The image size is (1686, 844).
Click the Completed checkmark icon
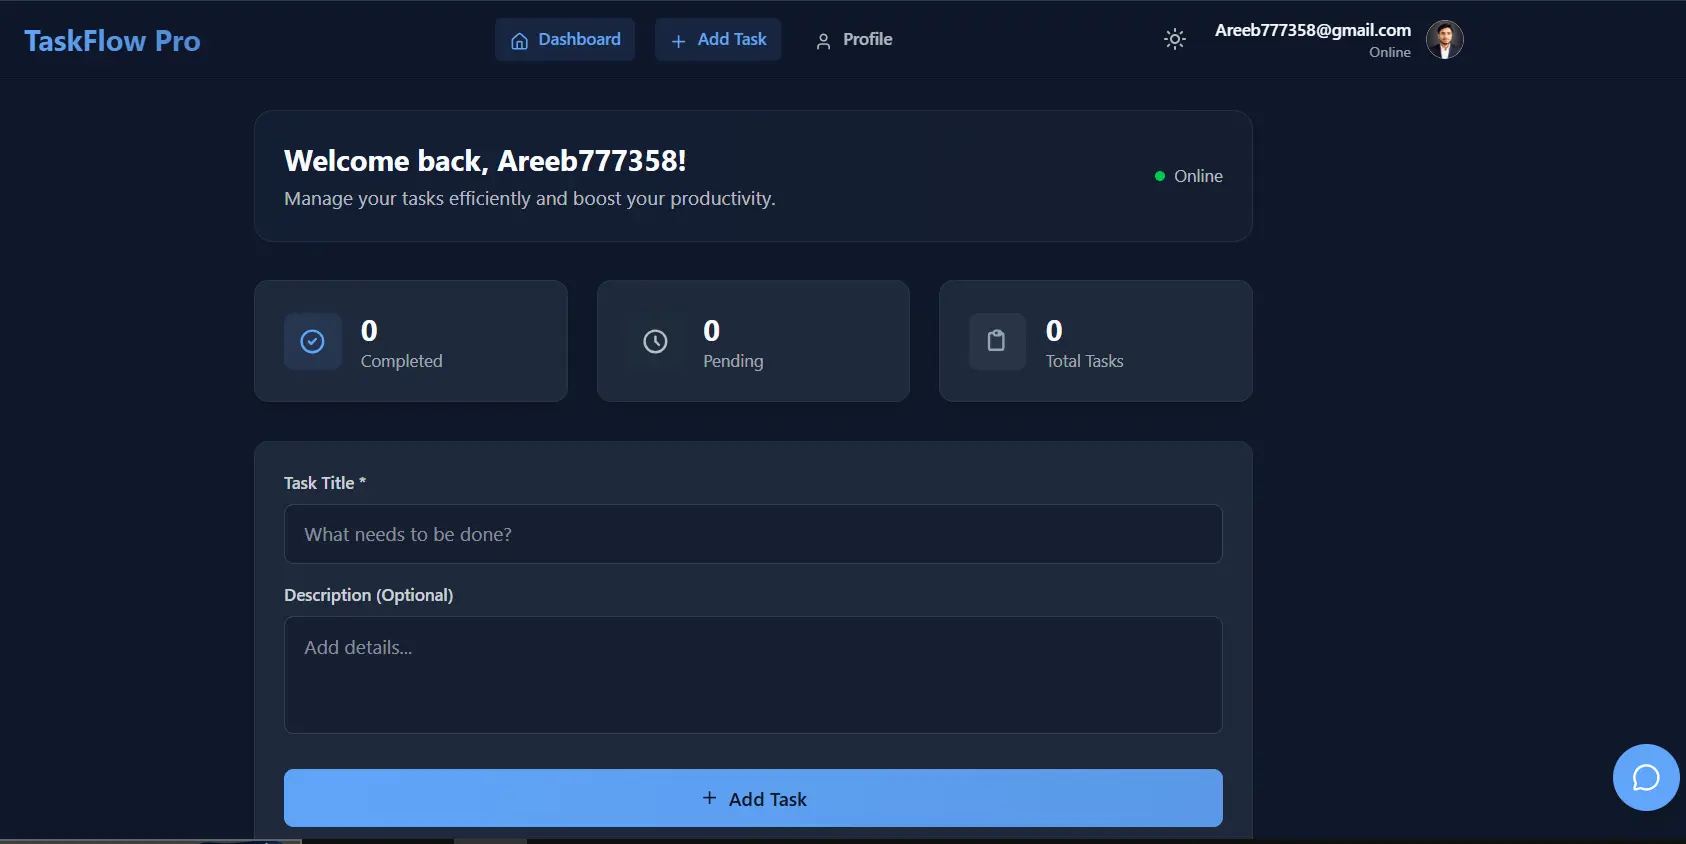(313, 342)
